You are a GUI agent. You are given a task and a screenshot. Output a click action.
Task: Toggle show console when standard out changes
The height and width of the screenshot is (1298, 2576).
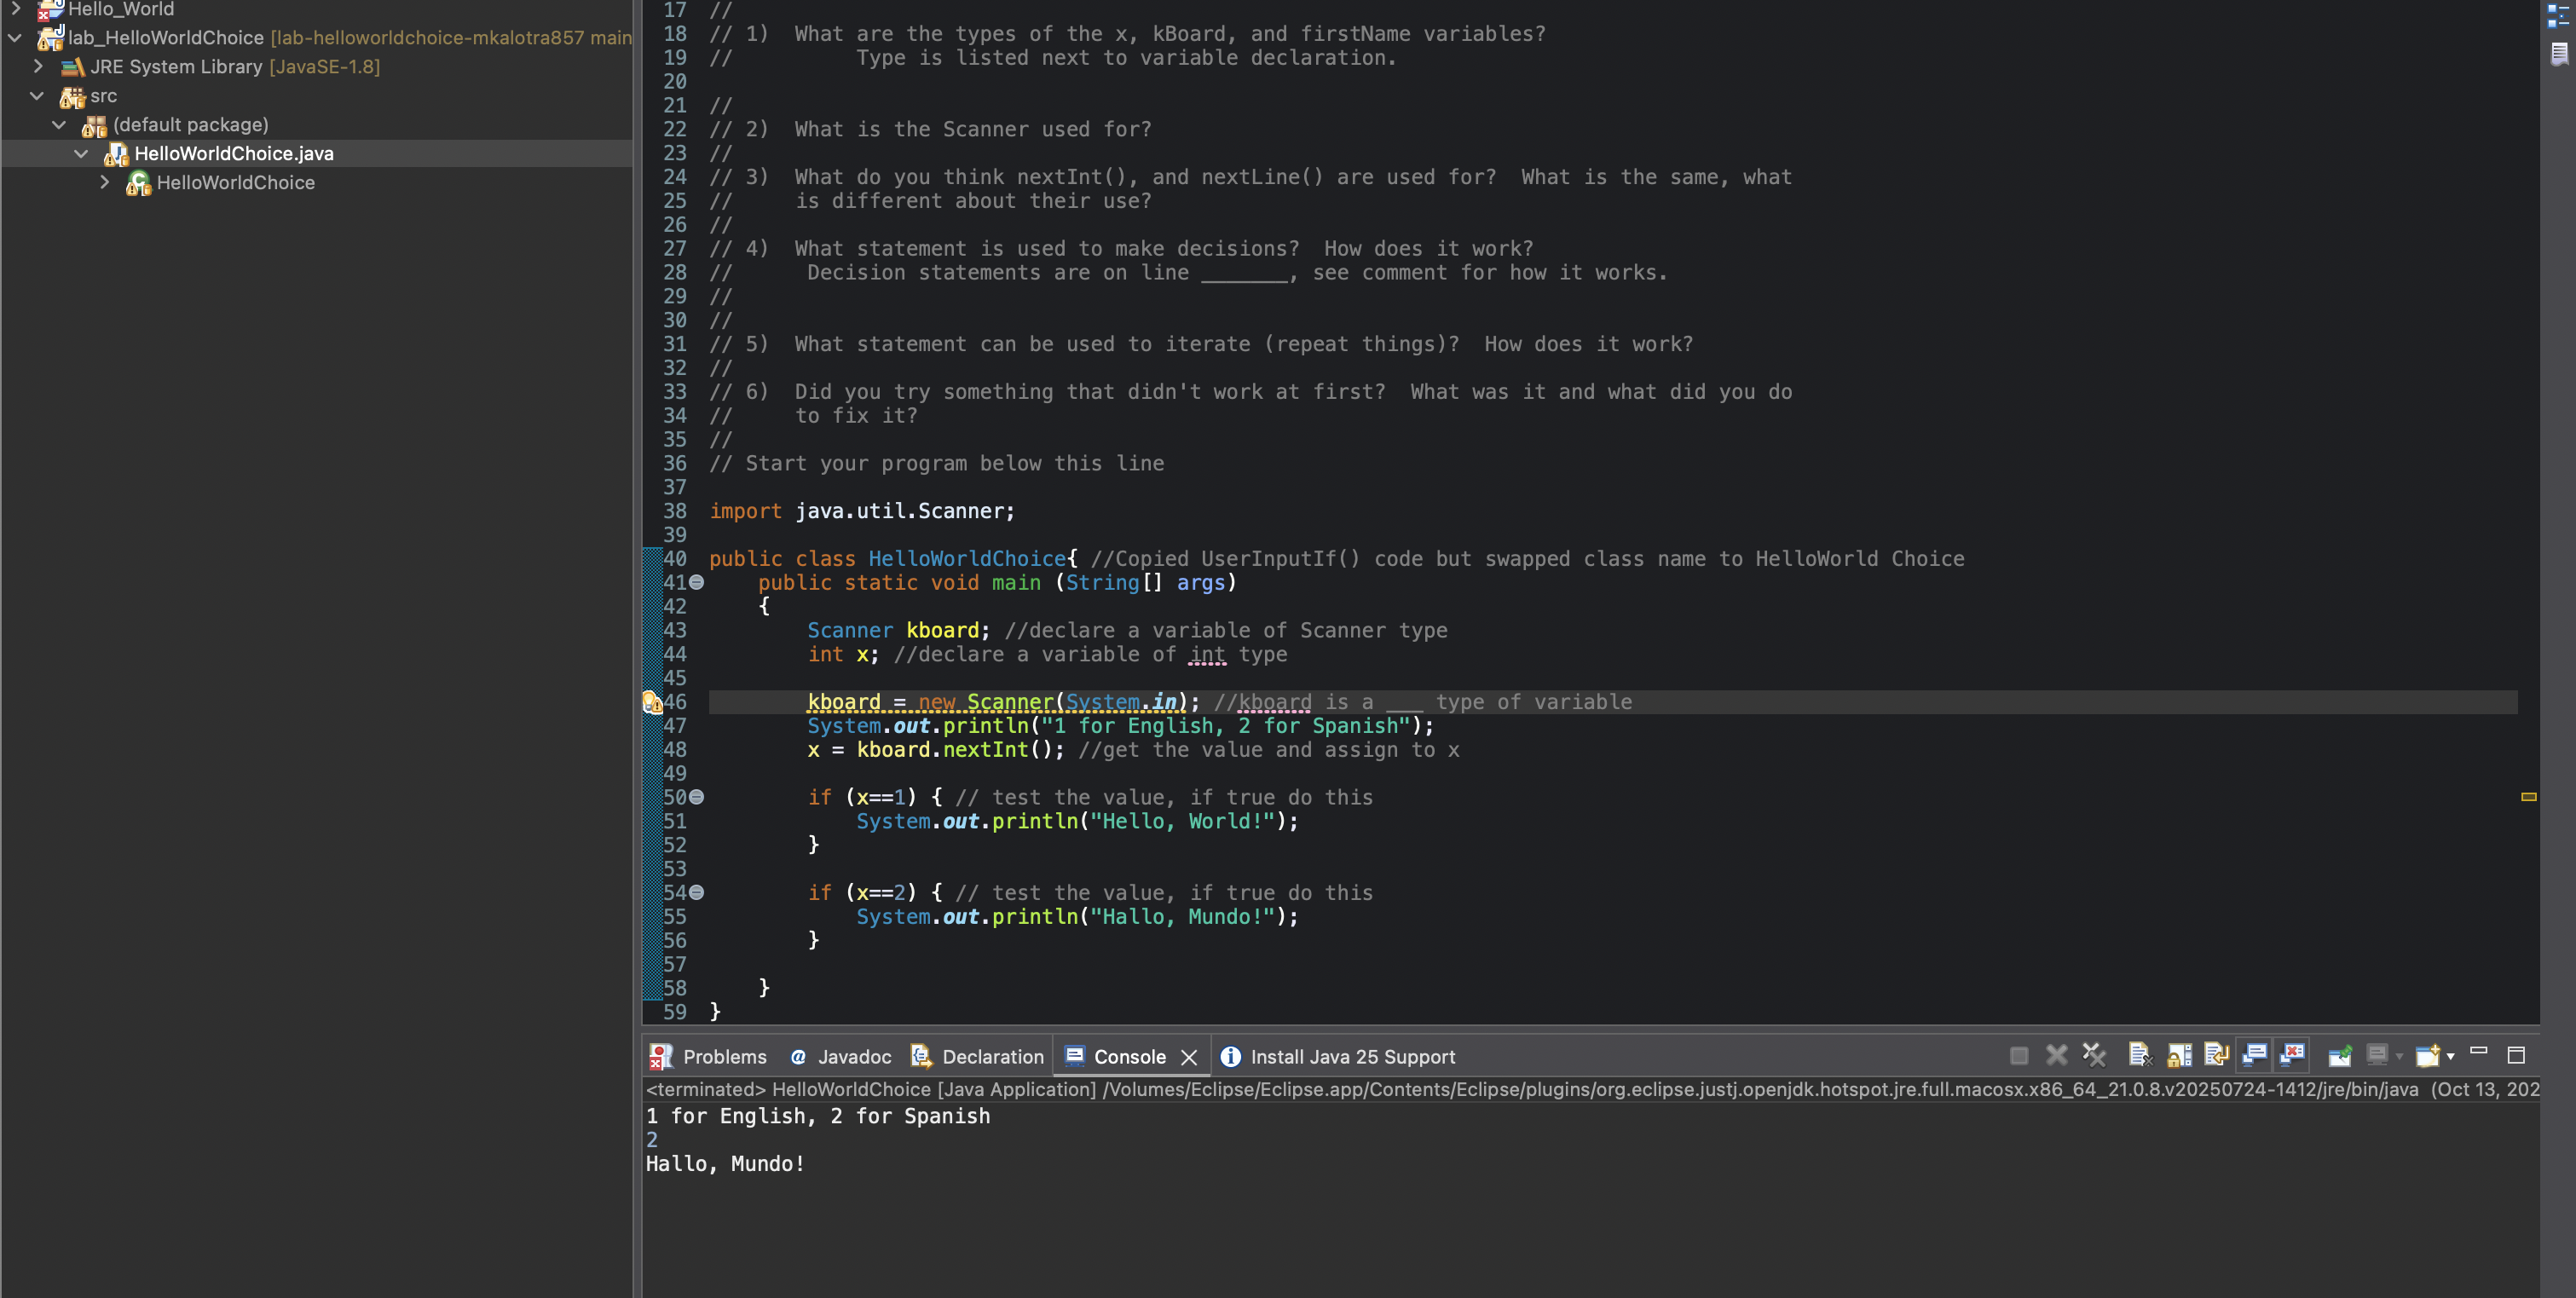(2254, 1055)
